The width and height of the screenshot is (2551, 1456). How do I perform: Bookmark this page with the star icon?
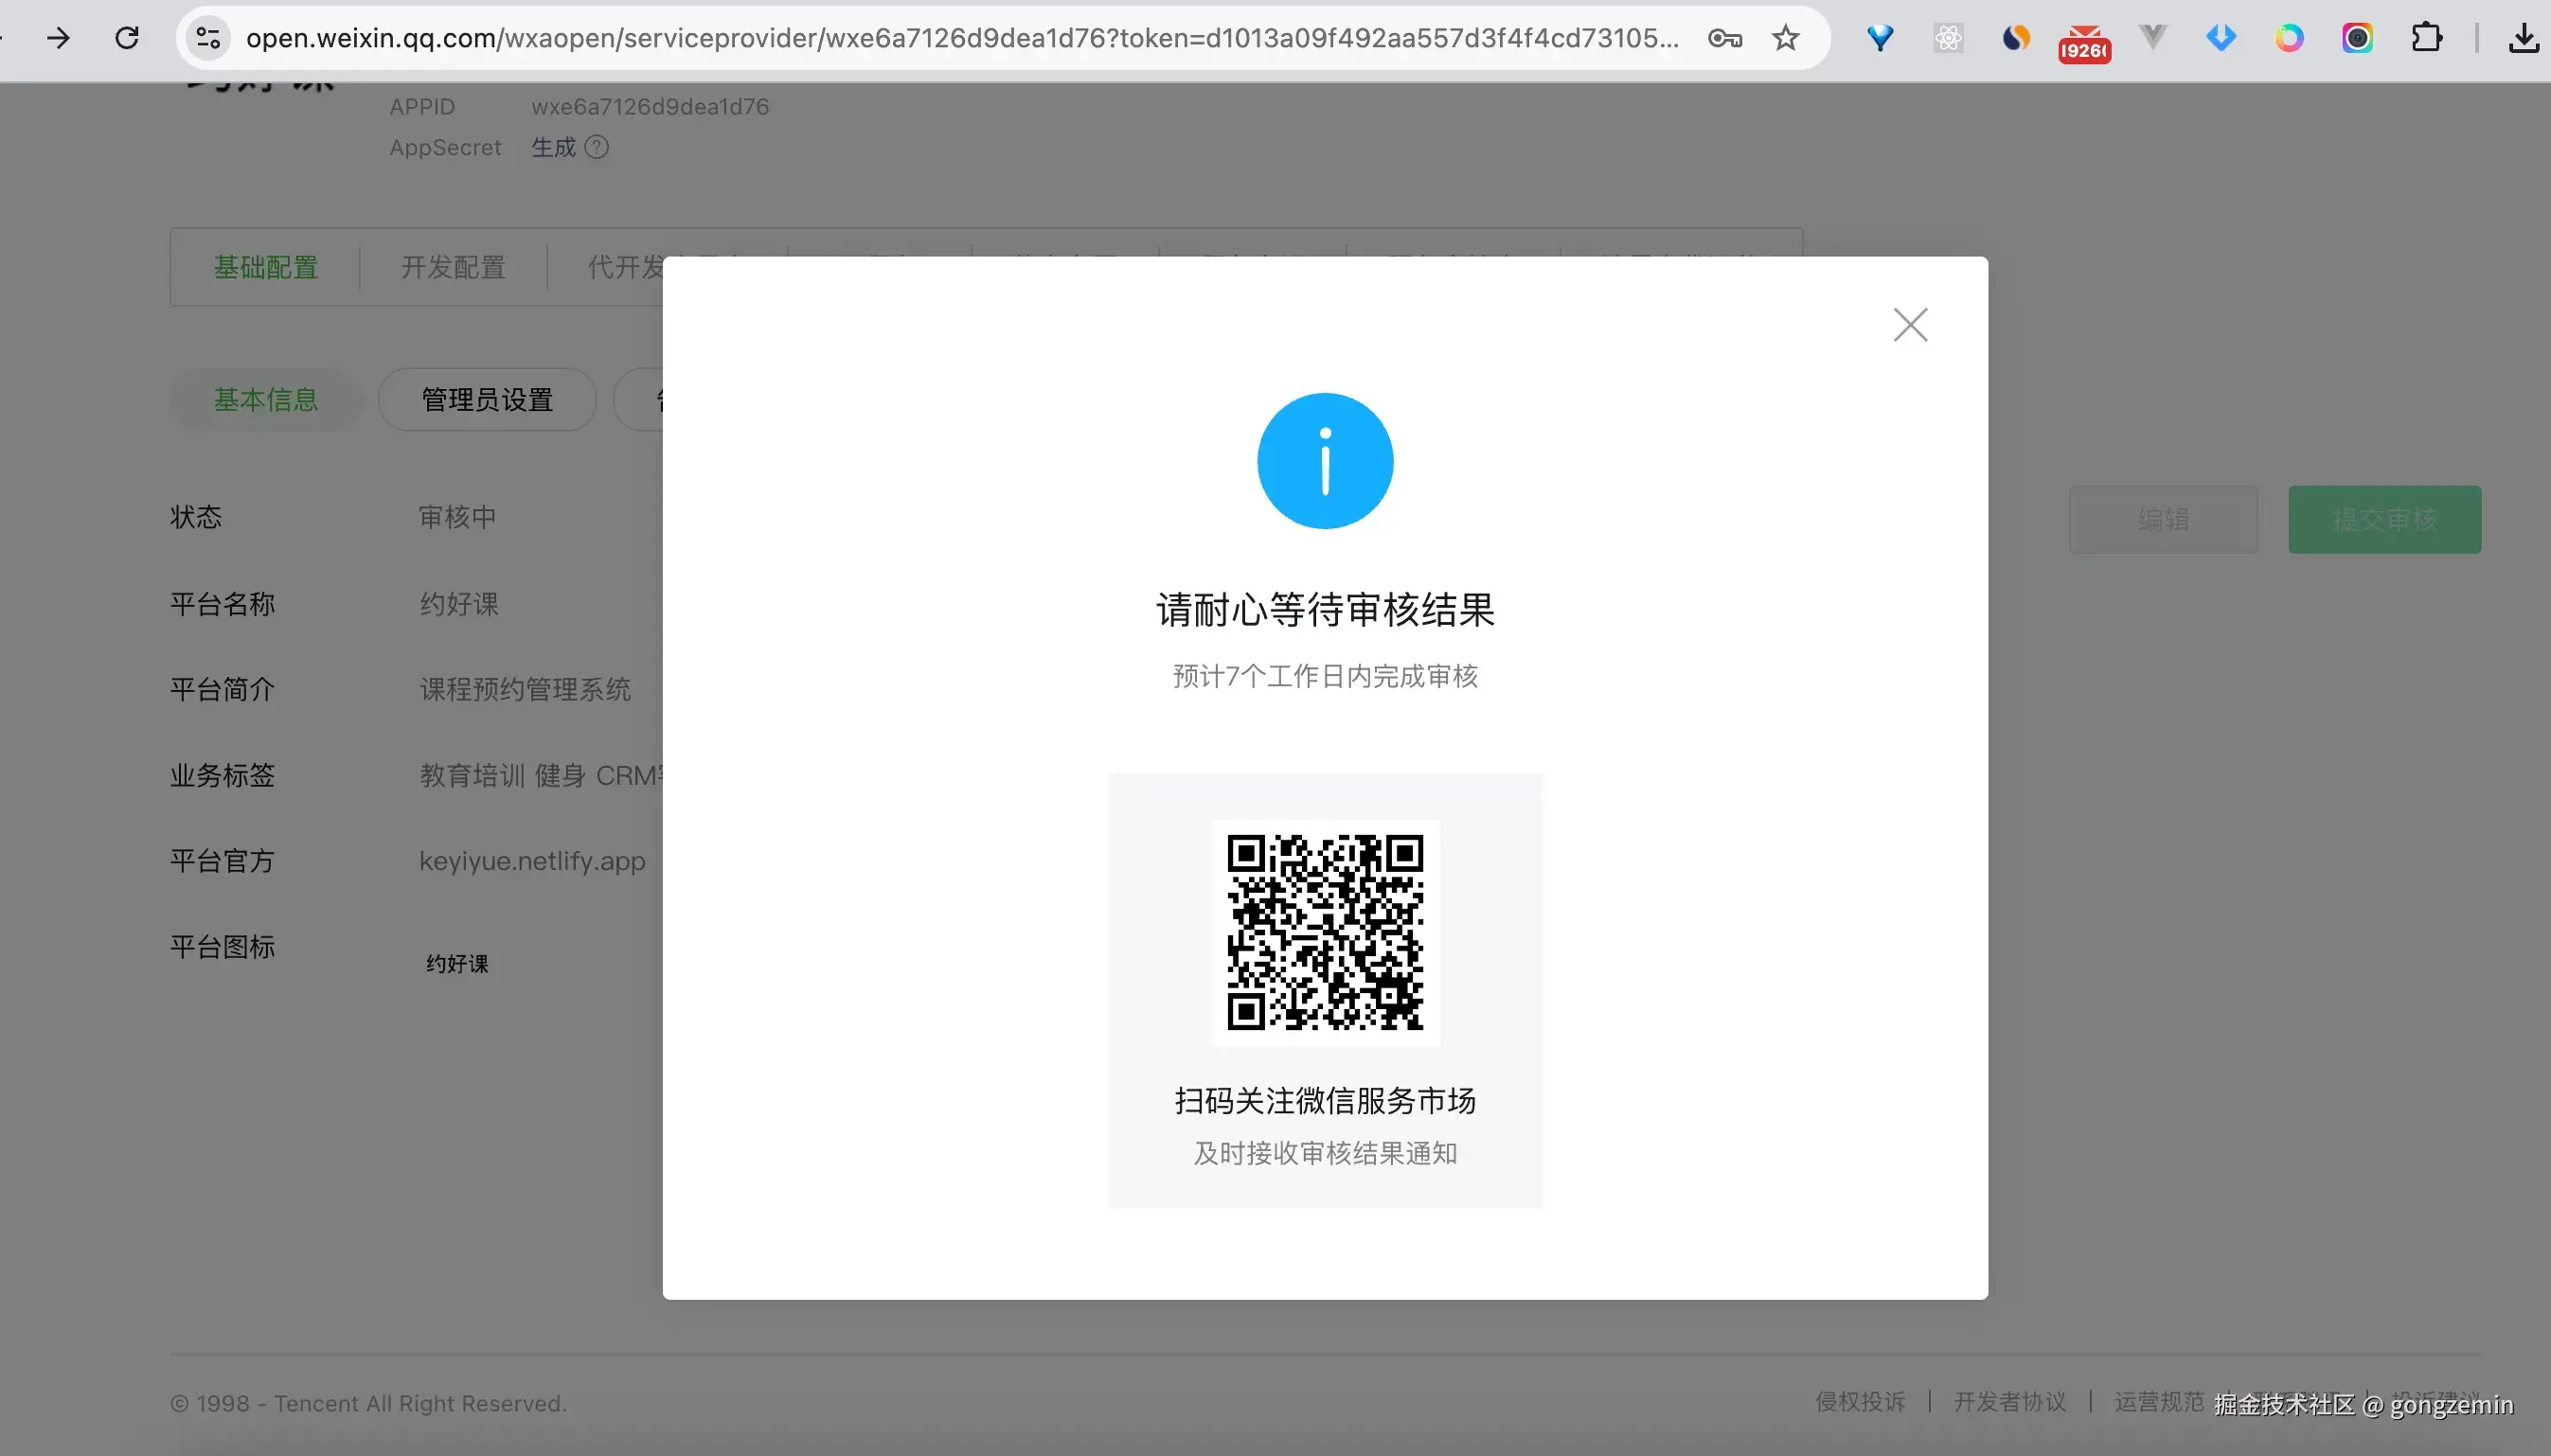(x=1785, y=38)
